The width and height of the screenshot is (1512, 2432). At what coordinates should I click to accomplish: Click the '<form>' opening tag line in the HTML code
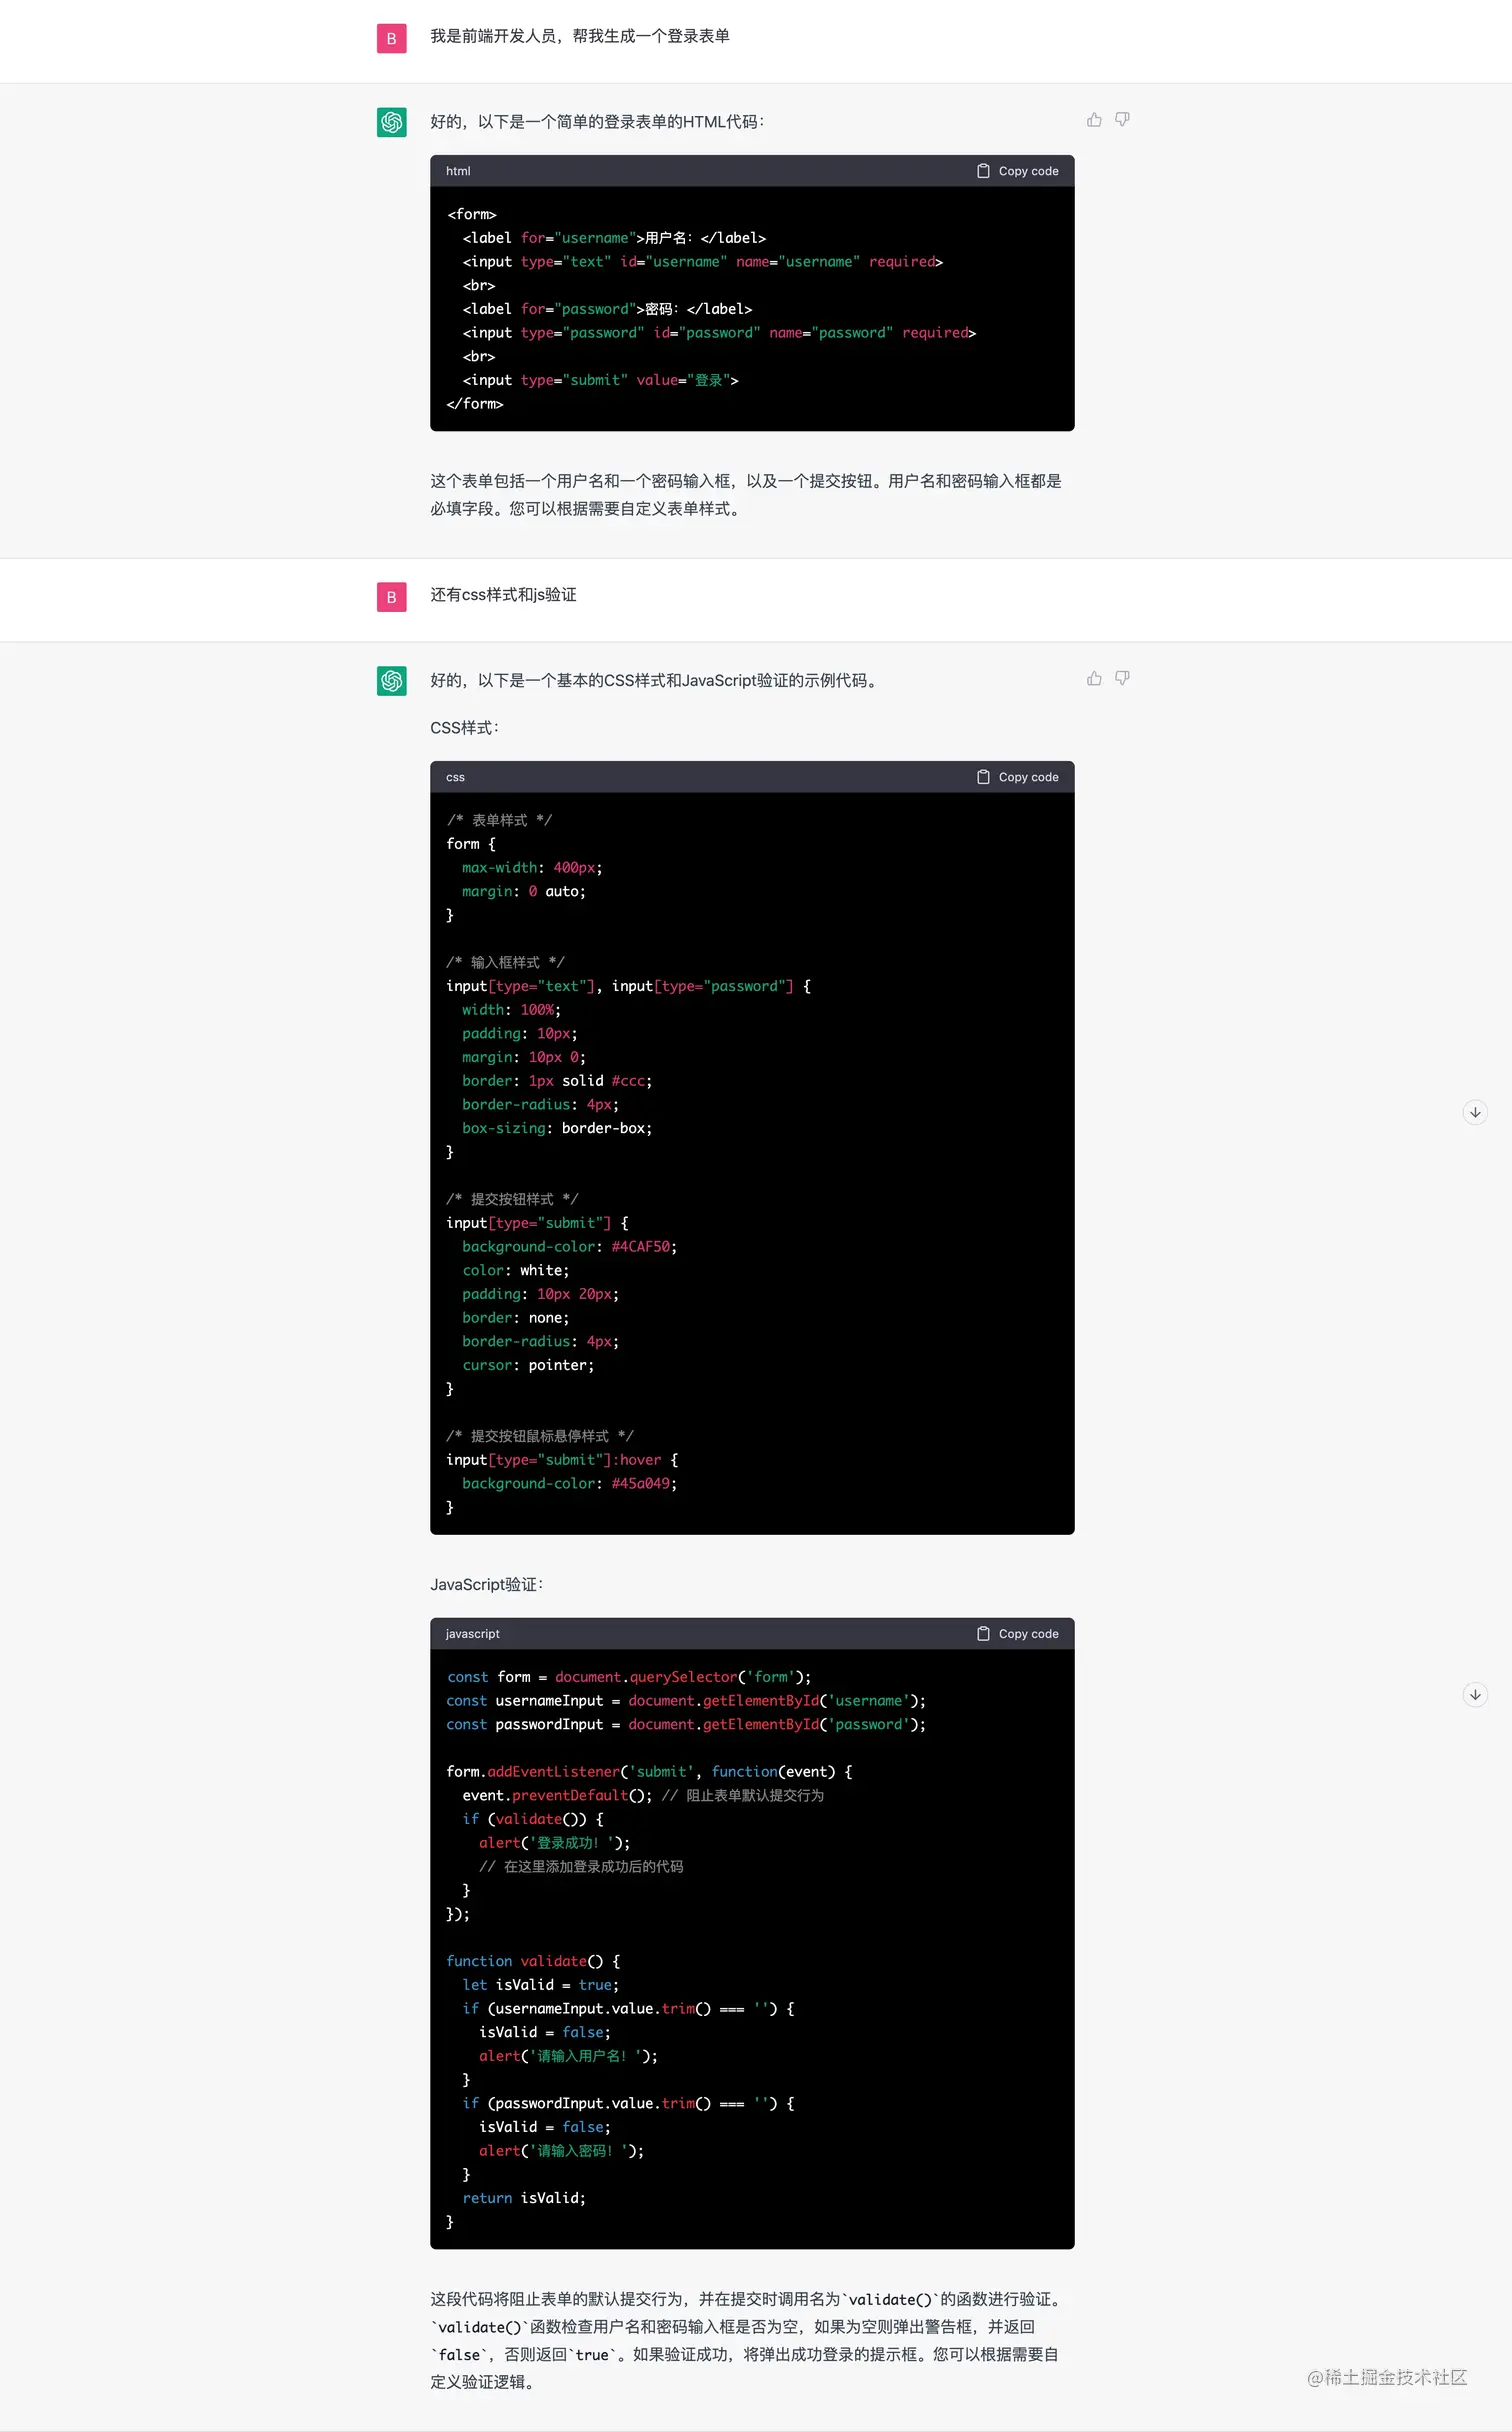pyautogui.click(x=471, y=214)
